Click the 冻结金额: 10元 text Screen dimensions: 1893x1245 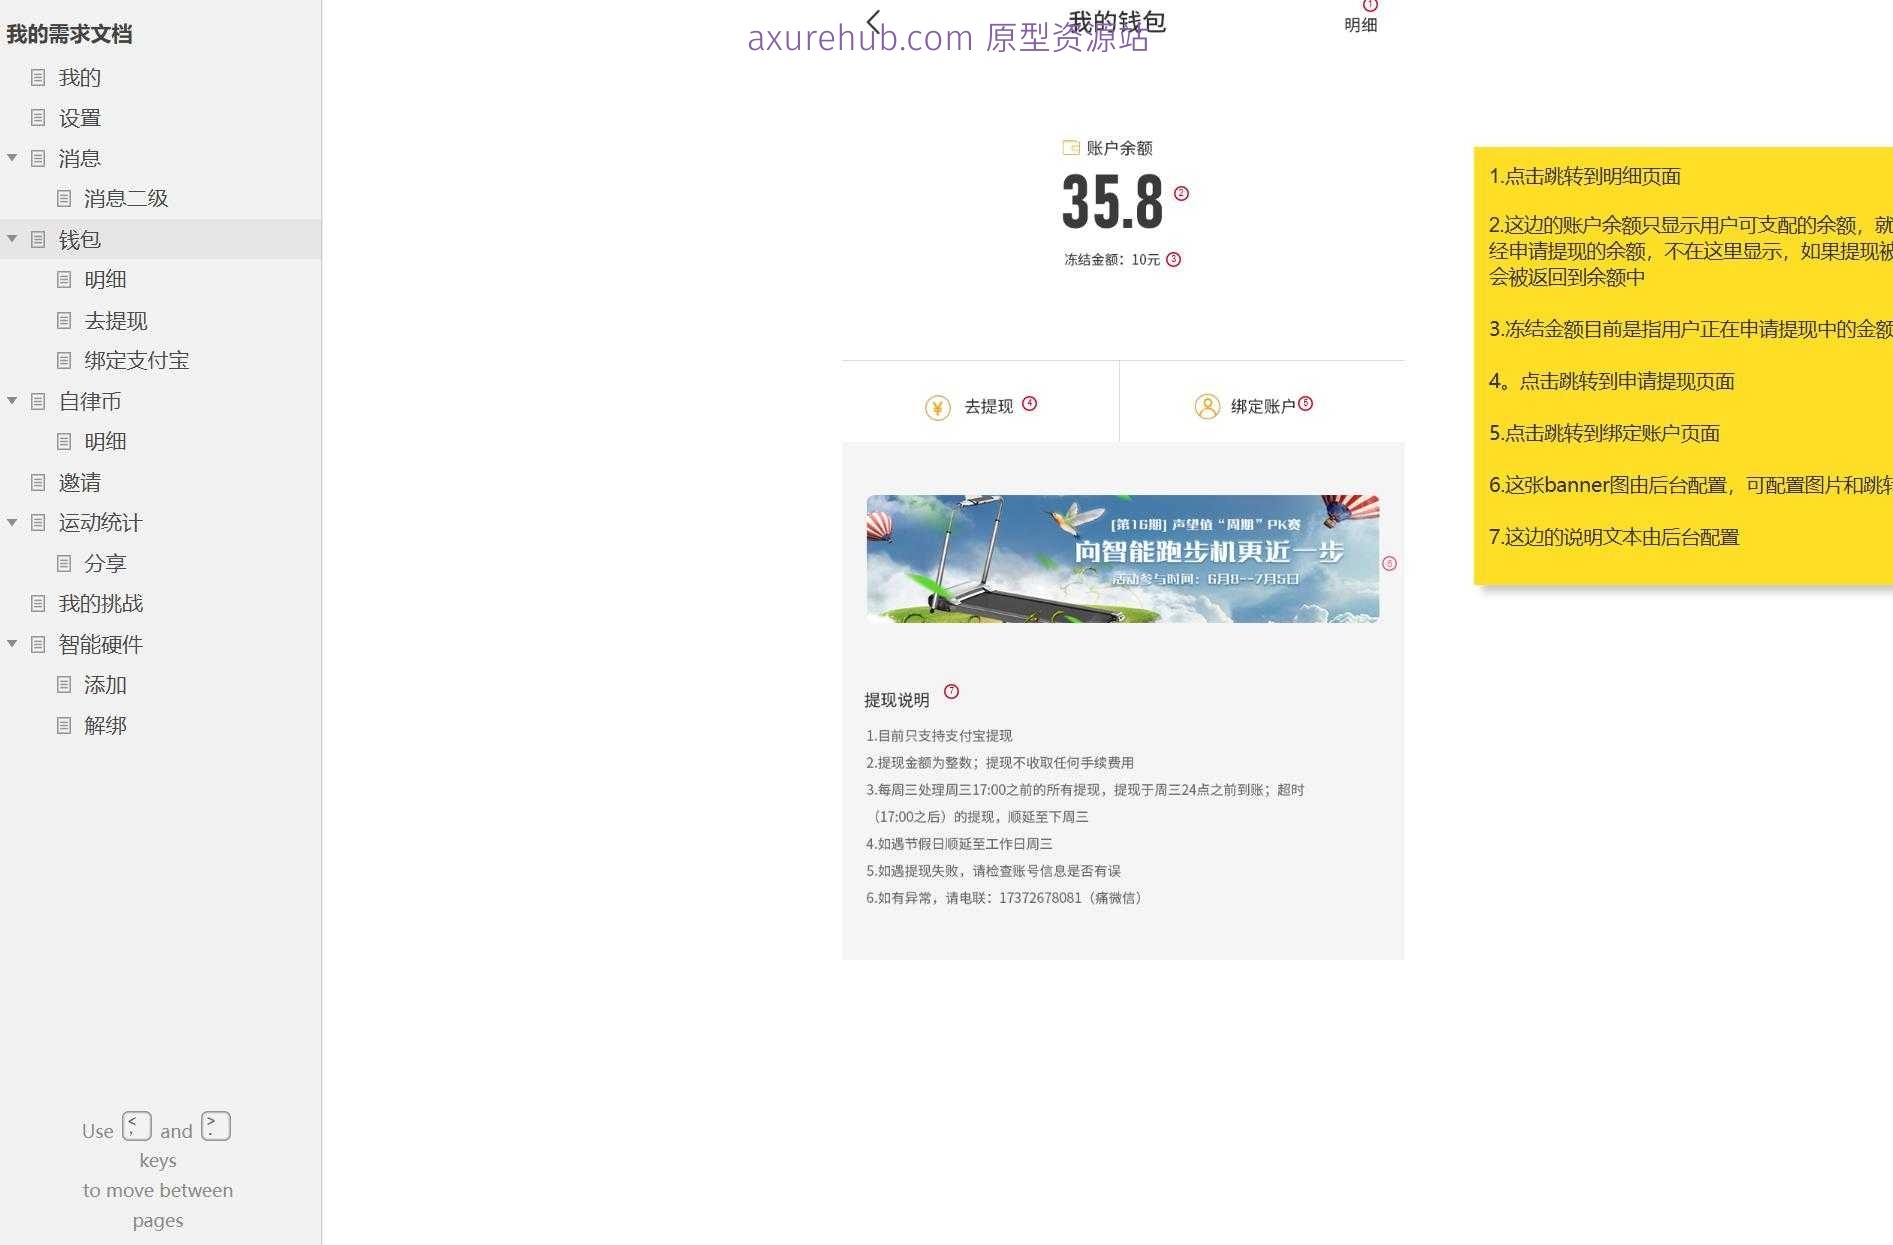(1112, 259)
